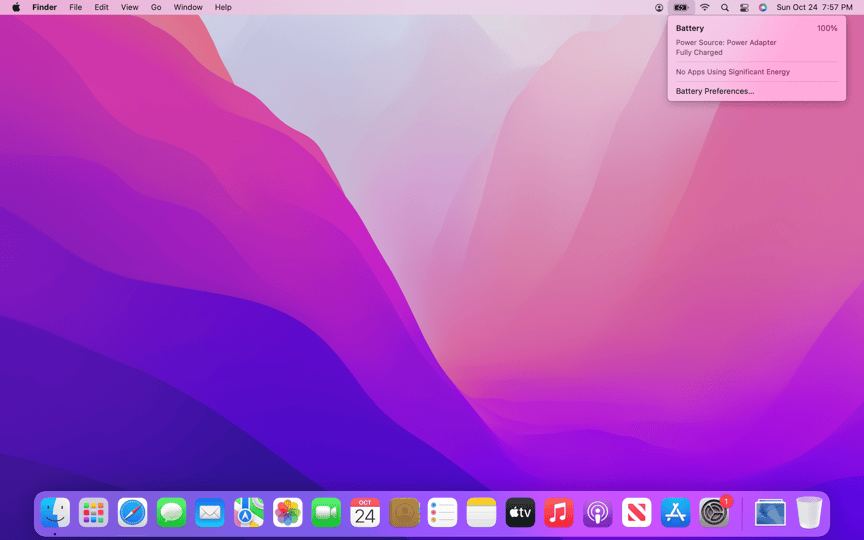
Task: Open Battery Preferences…
Action: tap(715, 91)
